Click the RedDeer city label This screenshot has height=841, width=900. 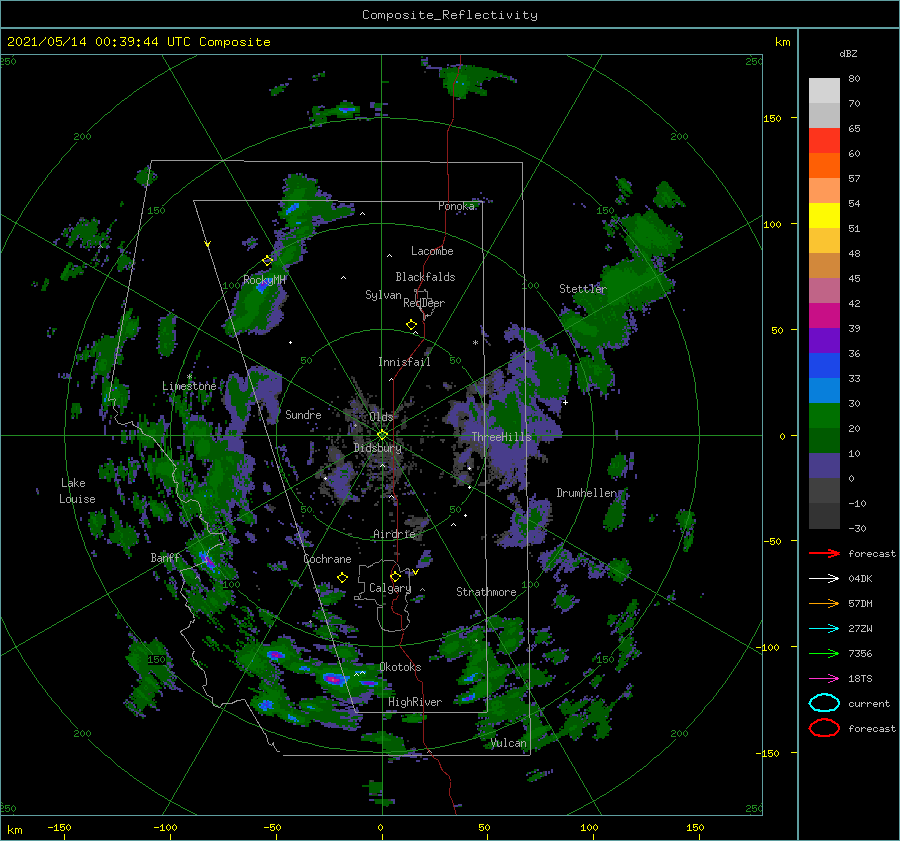424,303
